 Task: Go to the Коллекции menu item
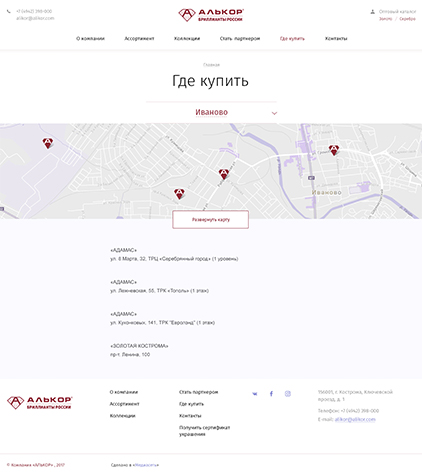coord(187,39)
